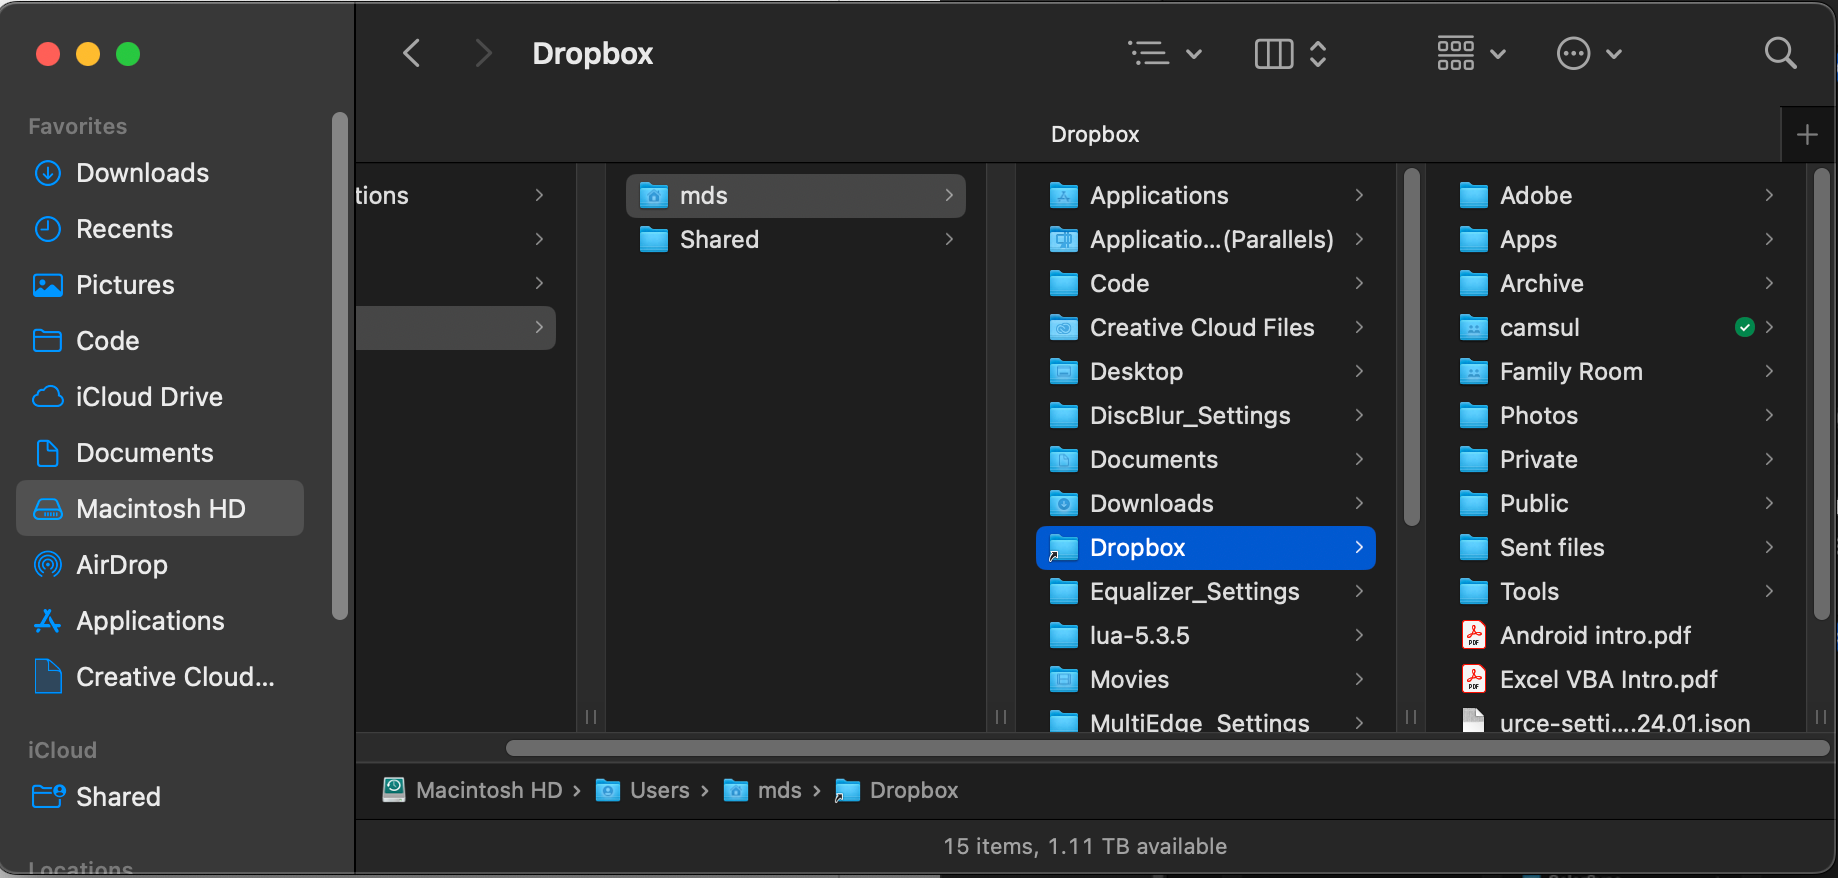Click the search magnifier icon
The width and height of the screenshot is (1838, 878).
(1780, 53)
